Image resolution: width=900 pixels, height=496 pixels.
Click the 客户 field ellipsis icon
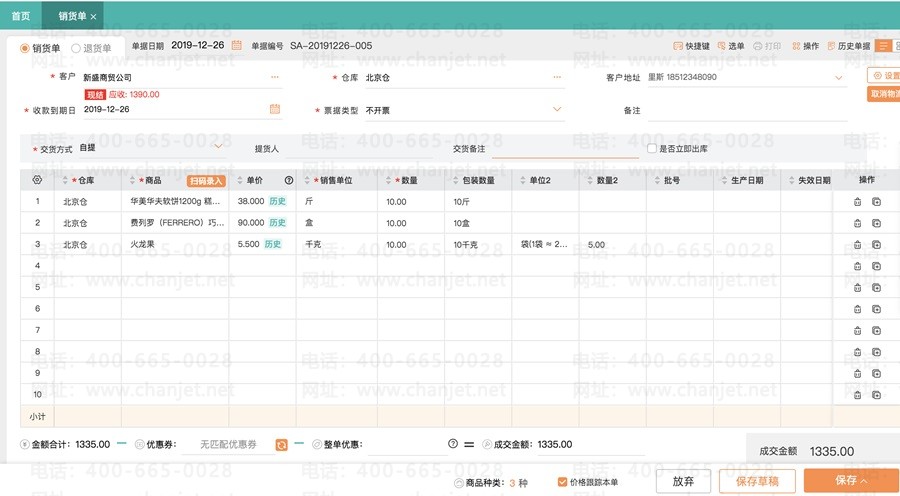coord(275,77)
